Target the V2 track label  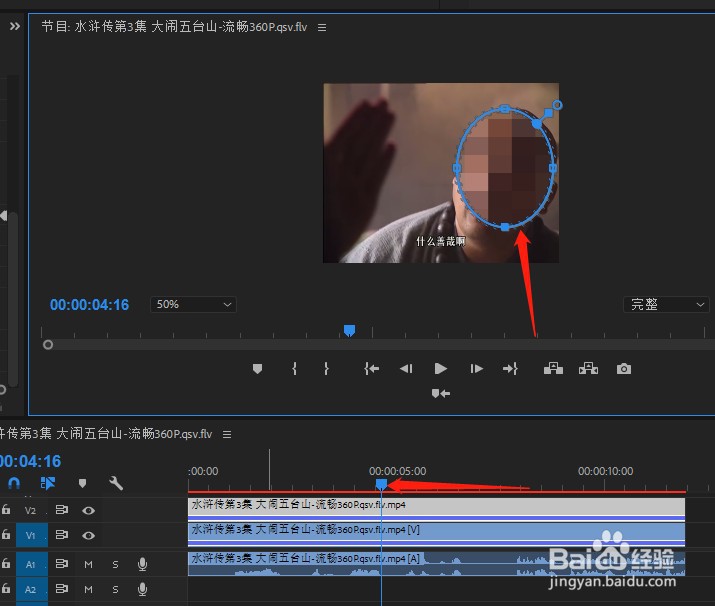[x=31, y=510]
